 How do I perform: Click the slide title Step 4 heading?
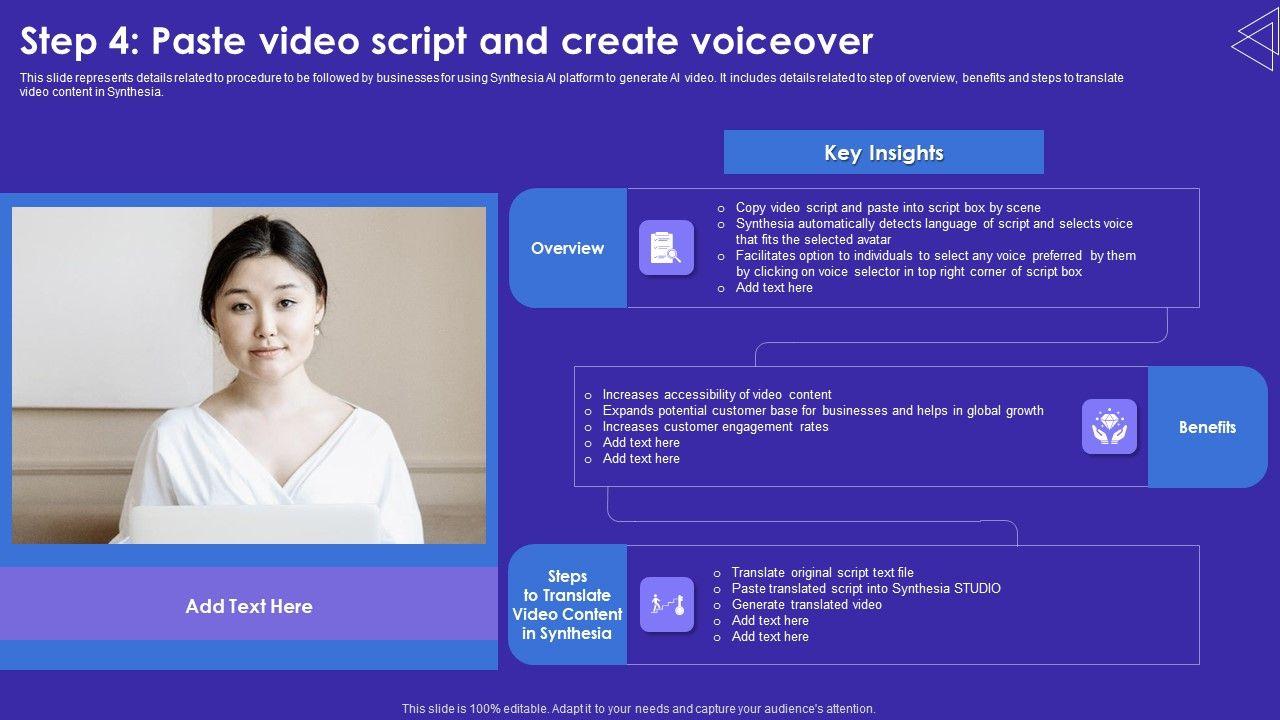click(446, 41)
